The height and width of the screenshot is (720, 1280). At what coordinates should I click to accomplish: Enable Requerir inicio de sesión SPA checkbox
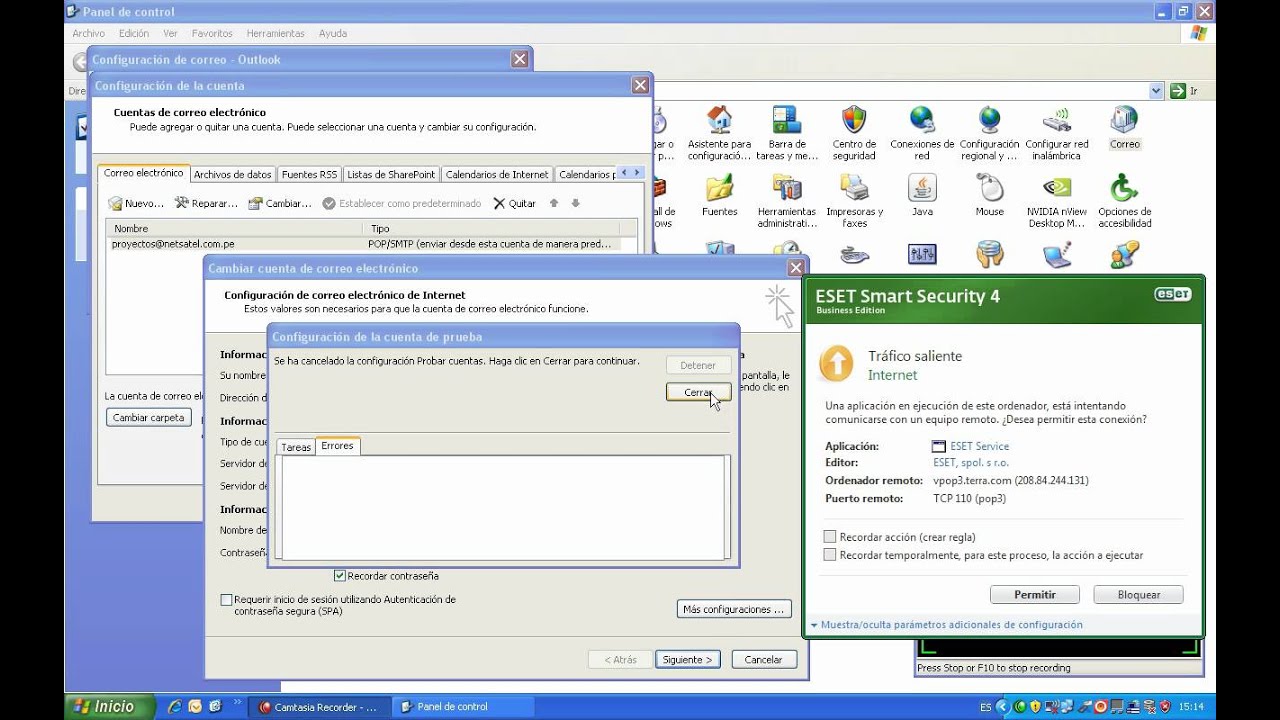(226, 600)
